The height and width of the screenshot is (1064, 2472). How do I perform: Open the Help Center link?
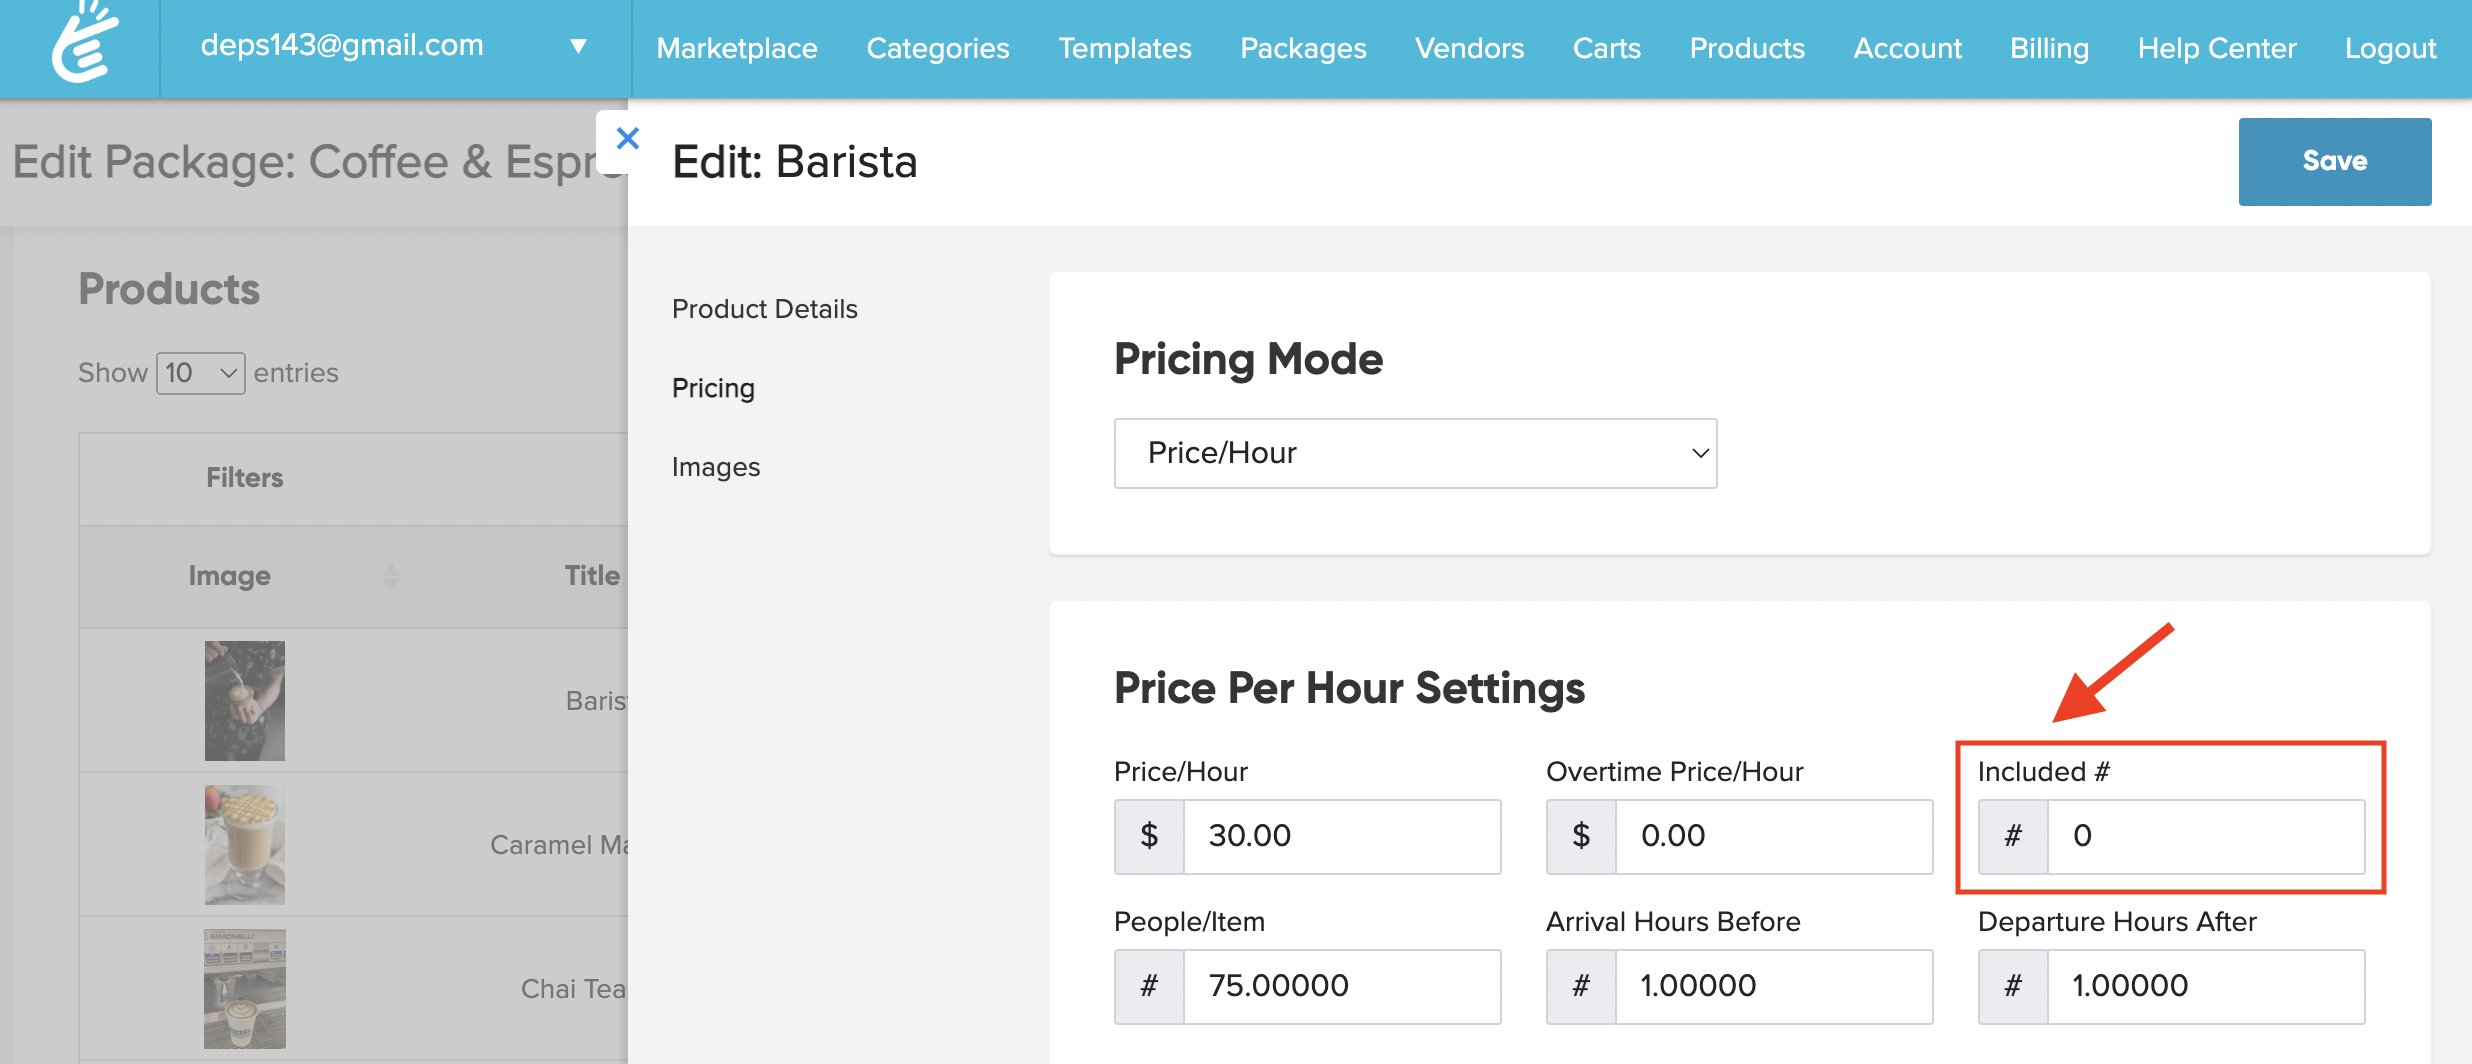point(2217,48)
